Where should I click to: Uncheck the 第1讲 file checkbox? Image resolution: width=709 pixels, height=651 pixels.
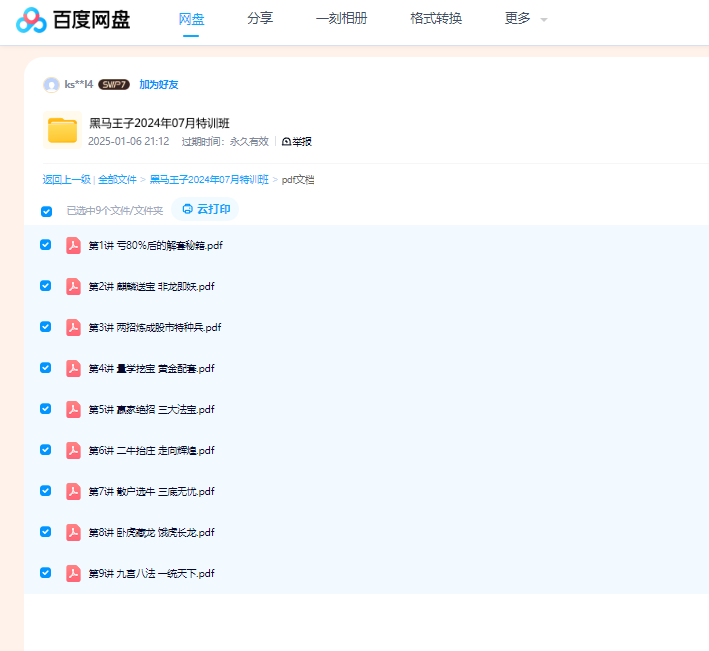(45, 245)
